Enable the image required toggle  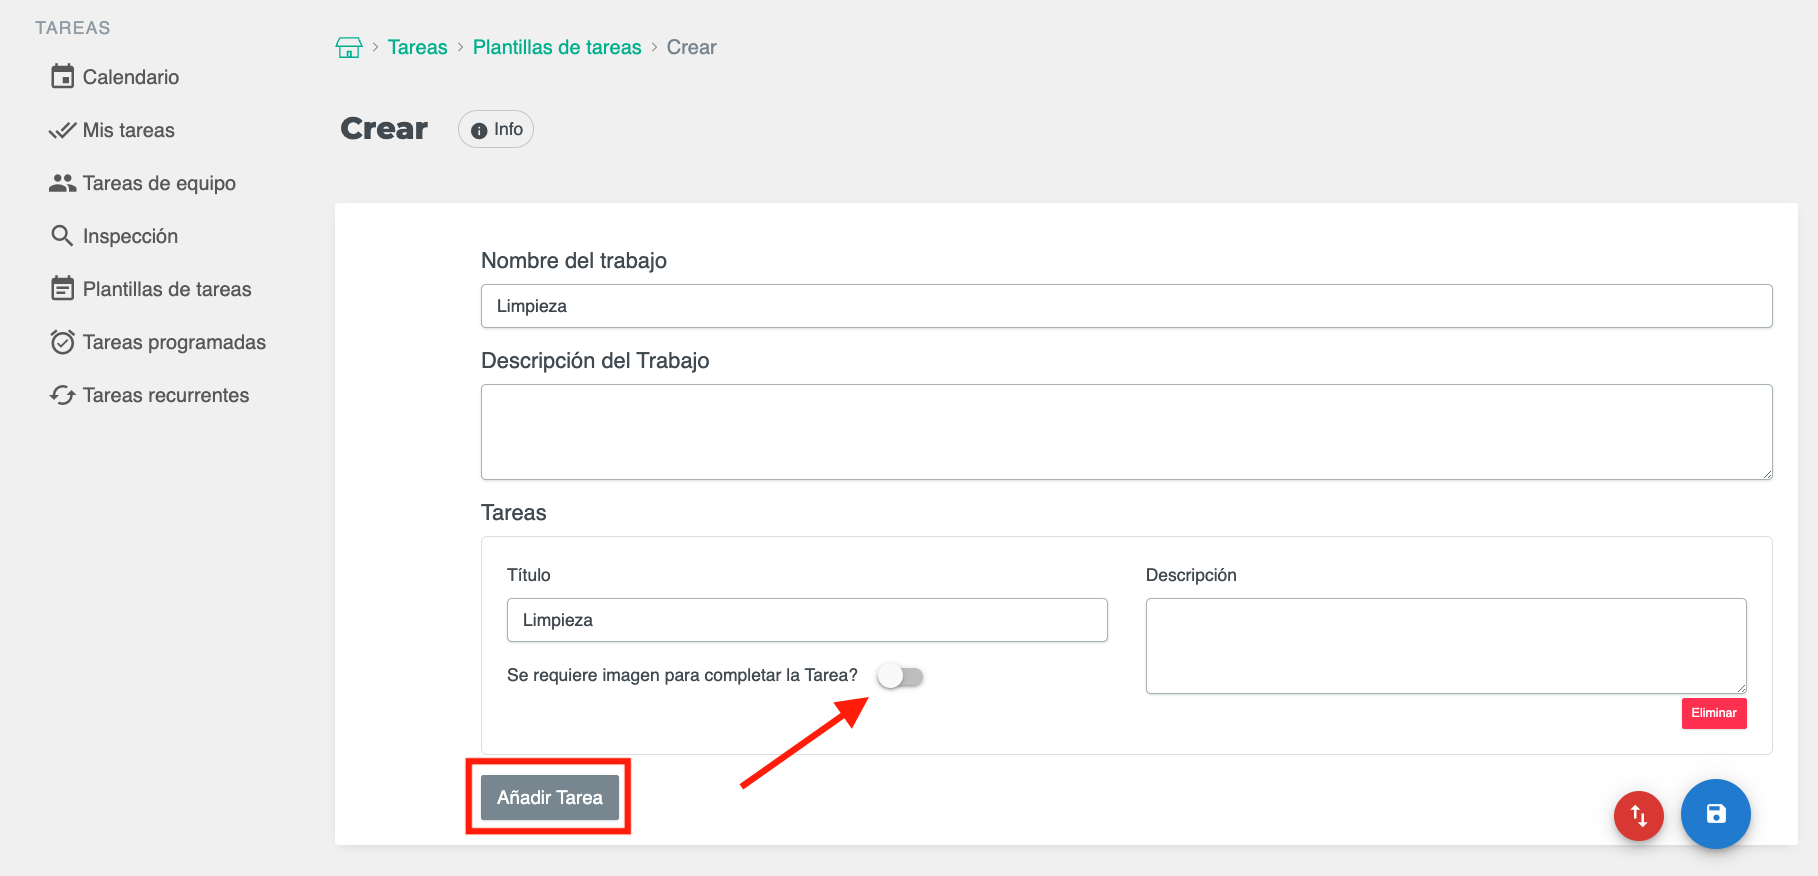tap(900, 677)
